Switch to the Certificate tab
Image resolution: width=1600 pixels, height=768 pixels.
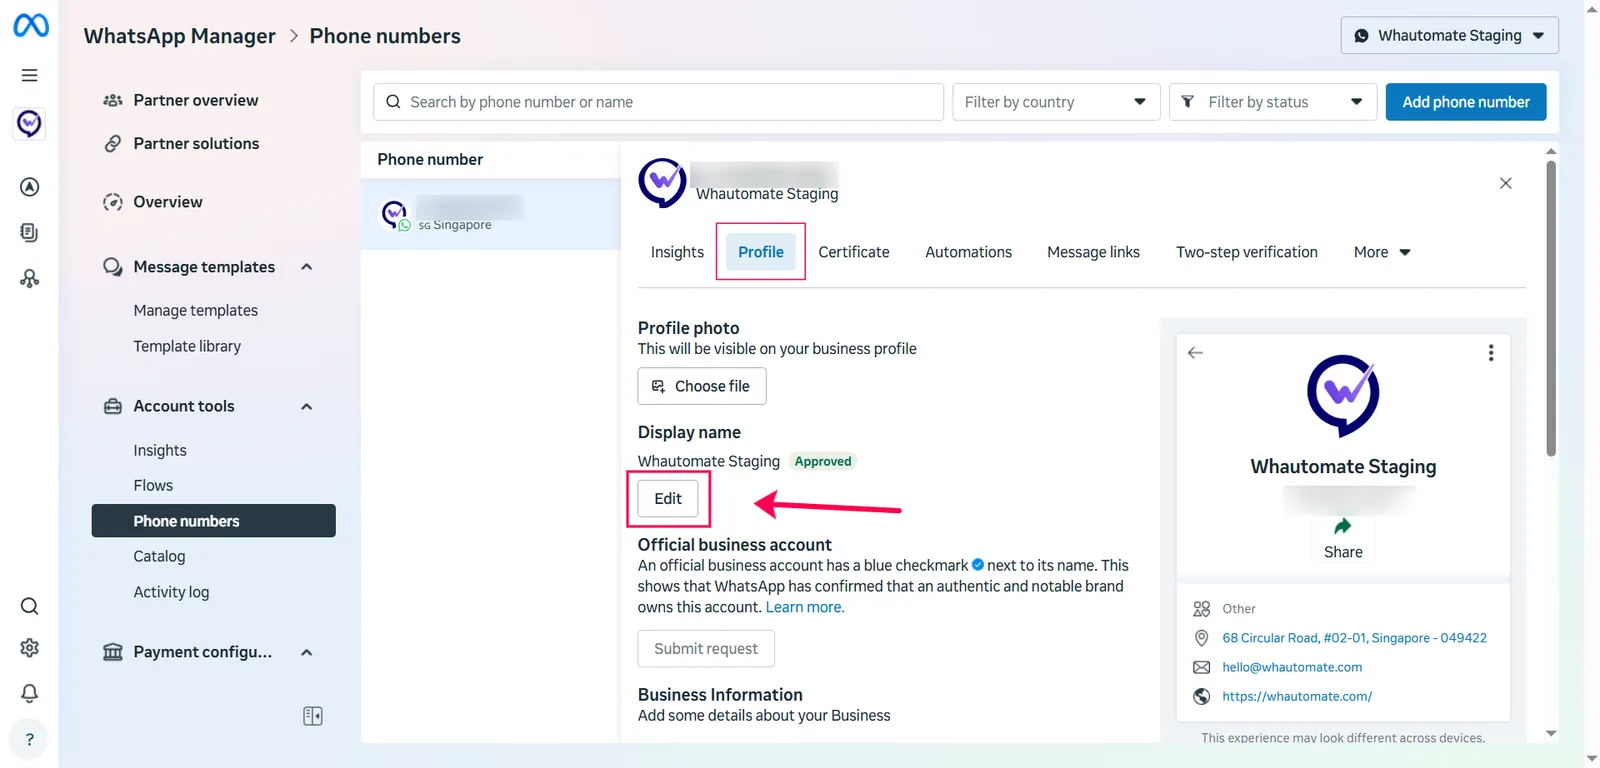854,252
